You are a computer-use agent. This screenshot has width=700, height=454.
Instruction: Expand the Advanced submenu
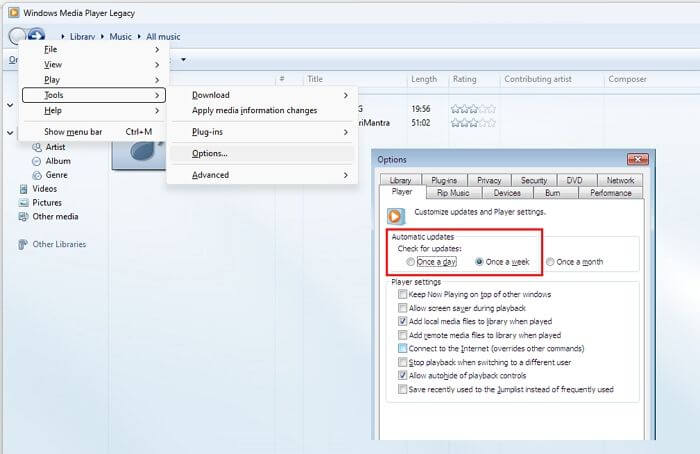262,175
